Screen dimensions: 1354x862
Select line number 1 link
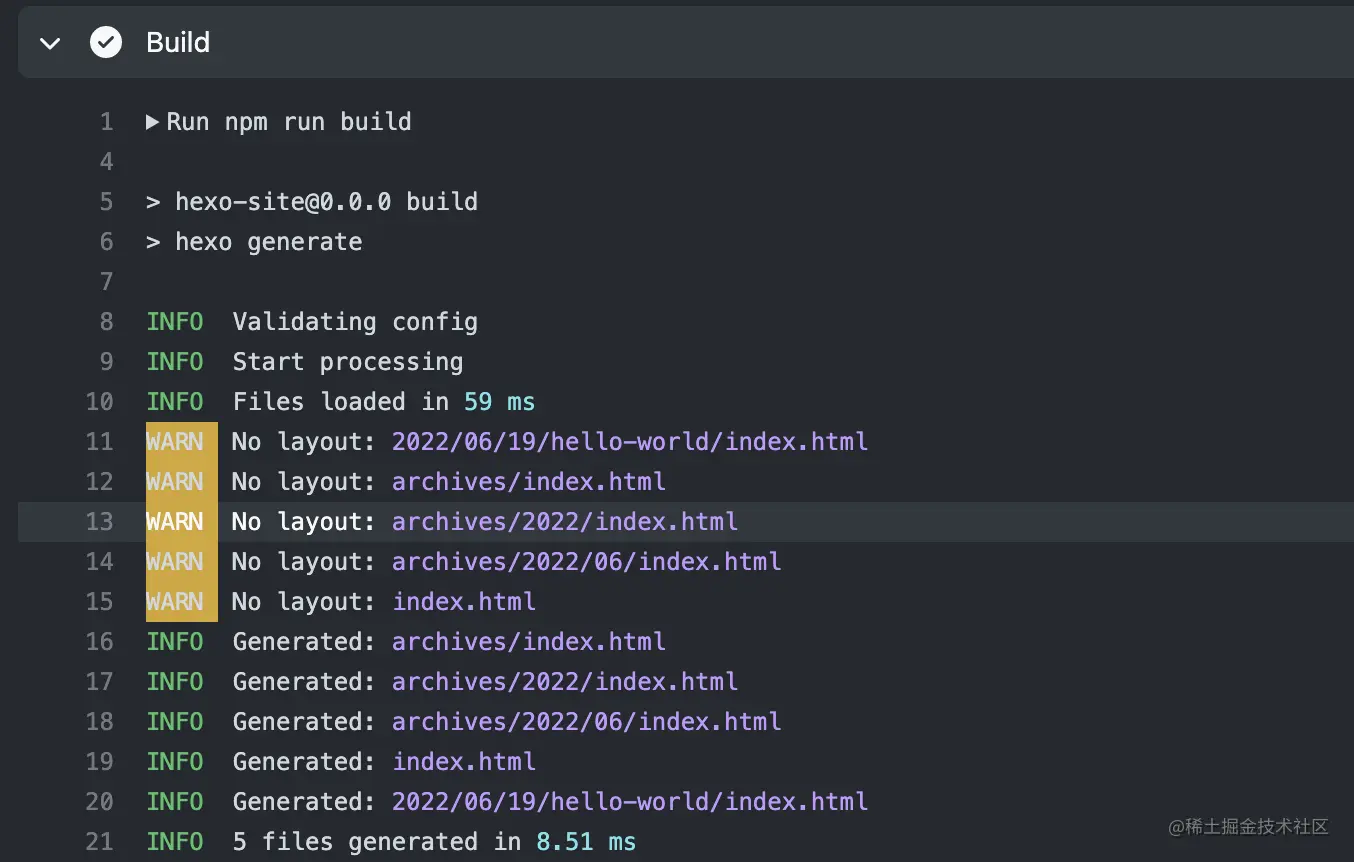point(106,122)
